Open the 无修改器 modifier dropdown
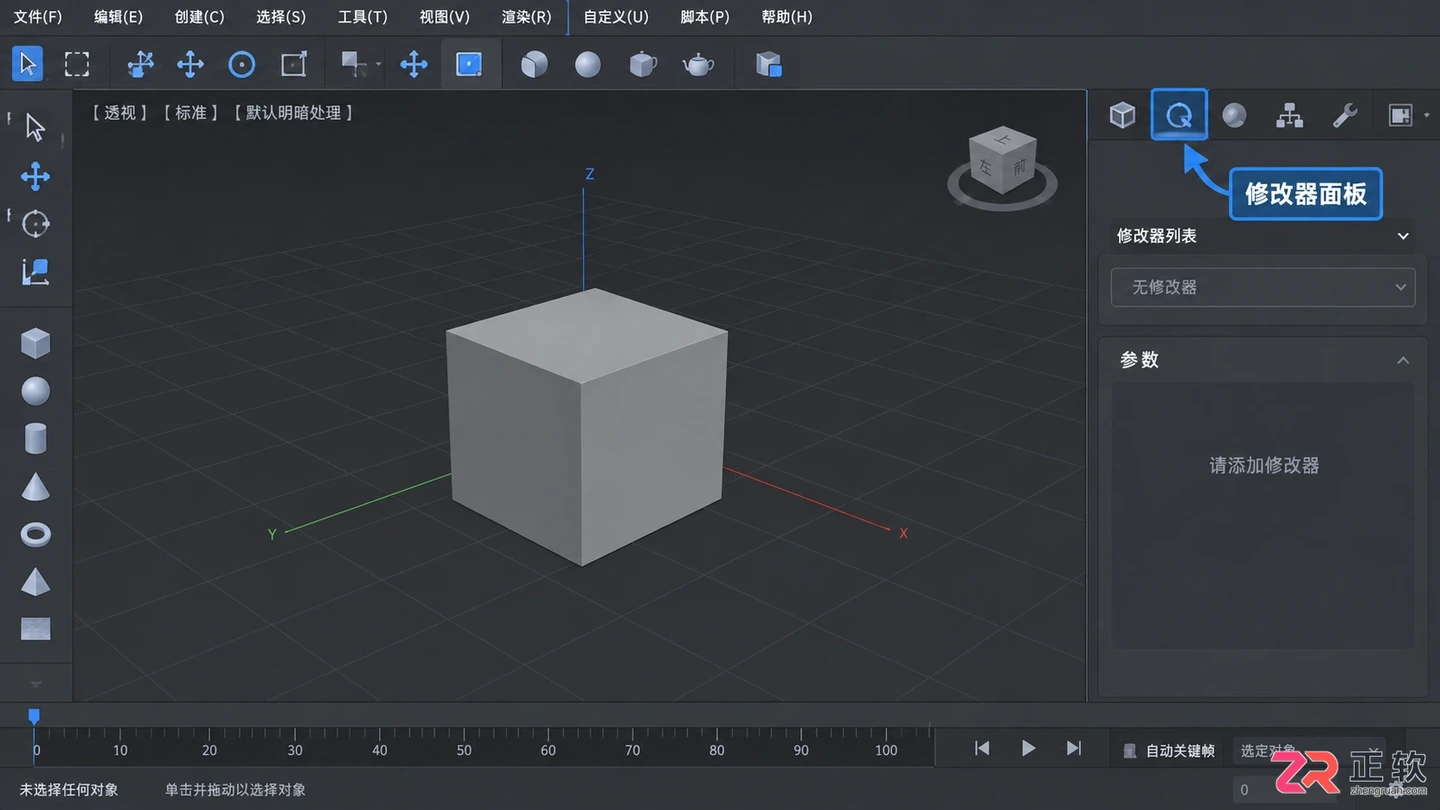Viewport: 1440px width, 810px height. [1263, 287]
